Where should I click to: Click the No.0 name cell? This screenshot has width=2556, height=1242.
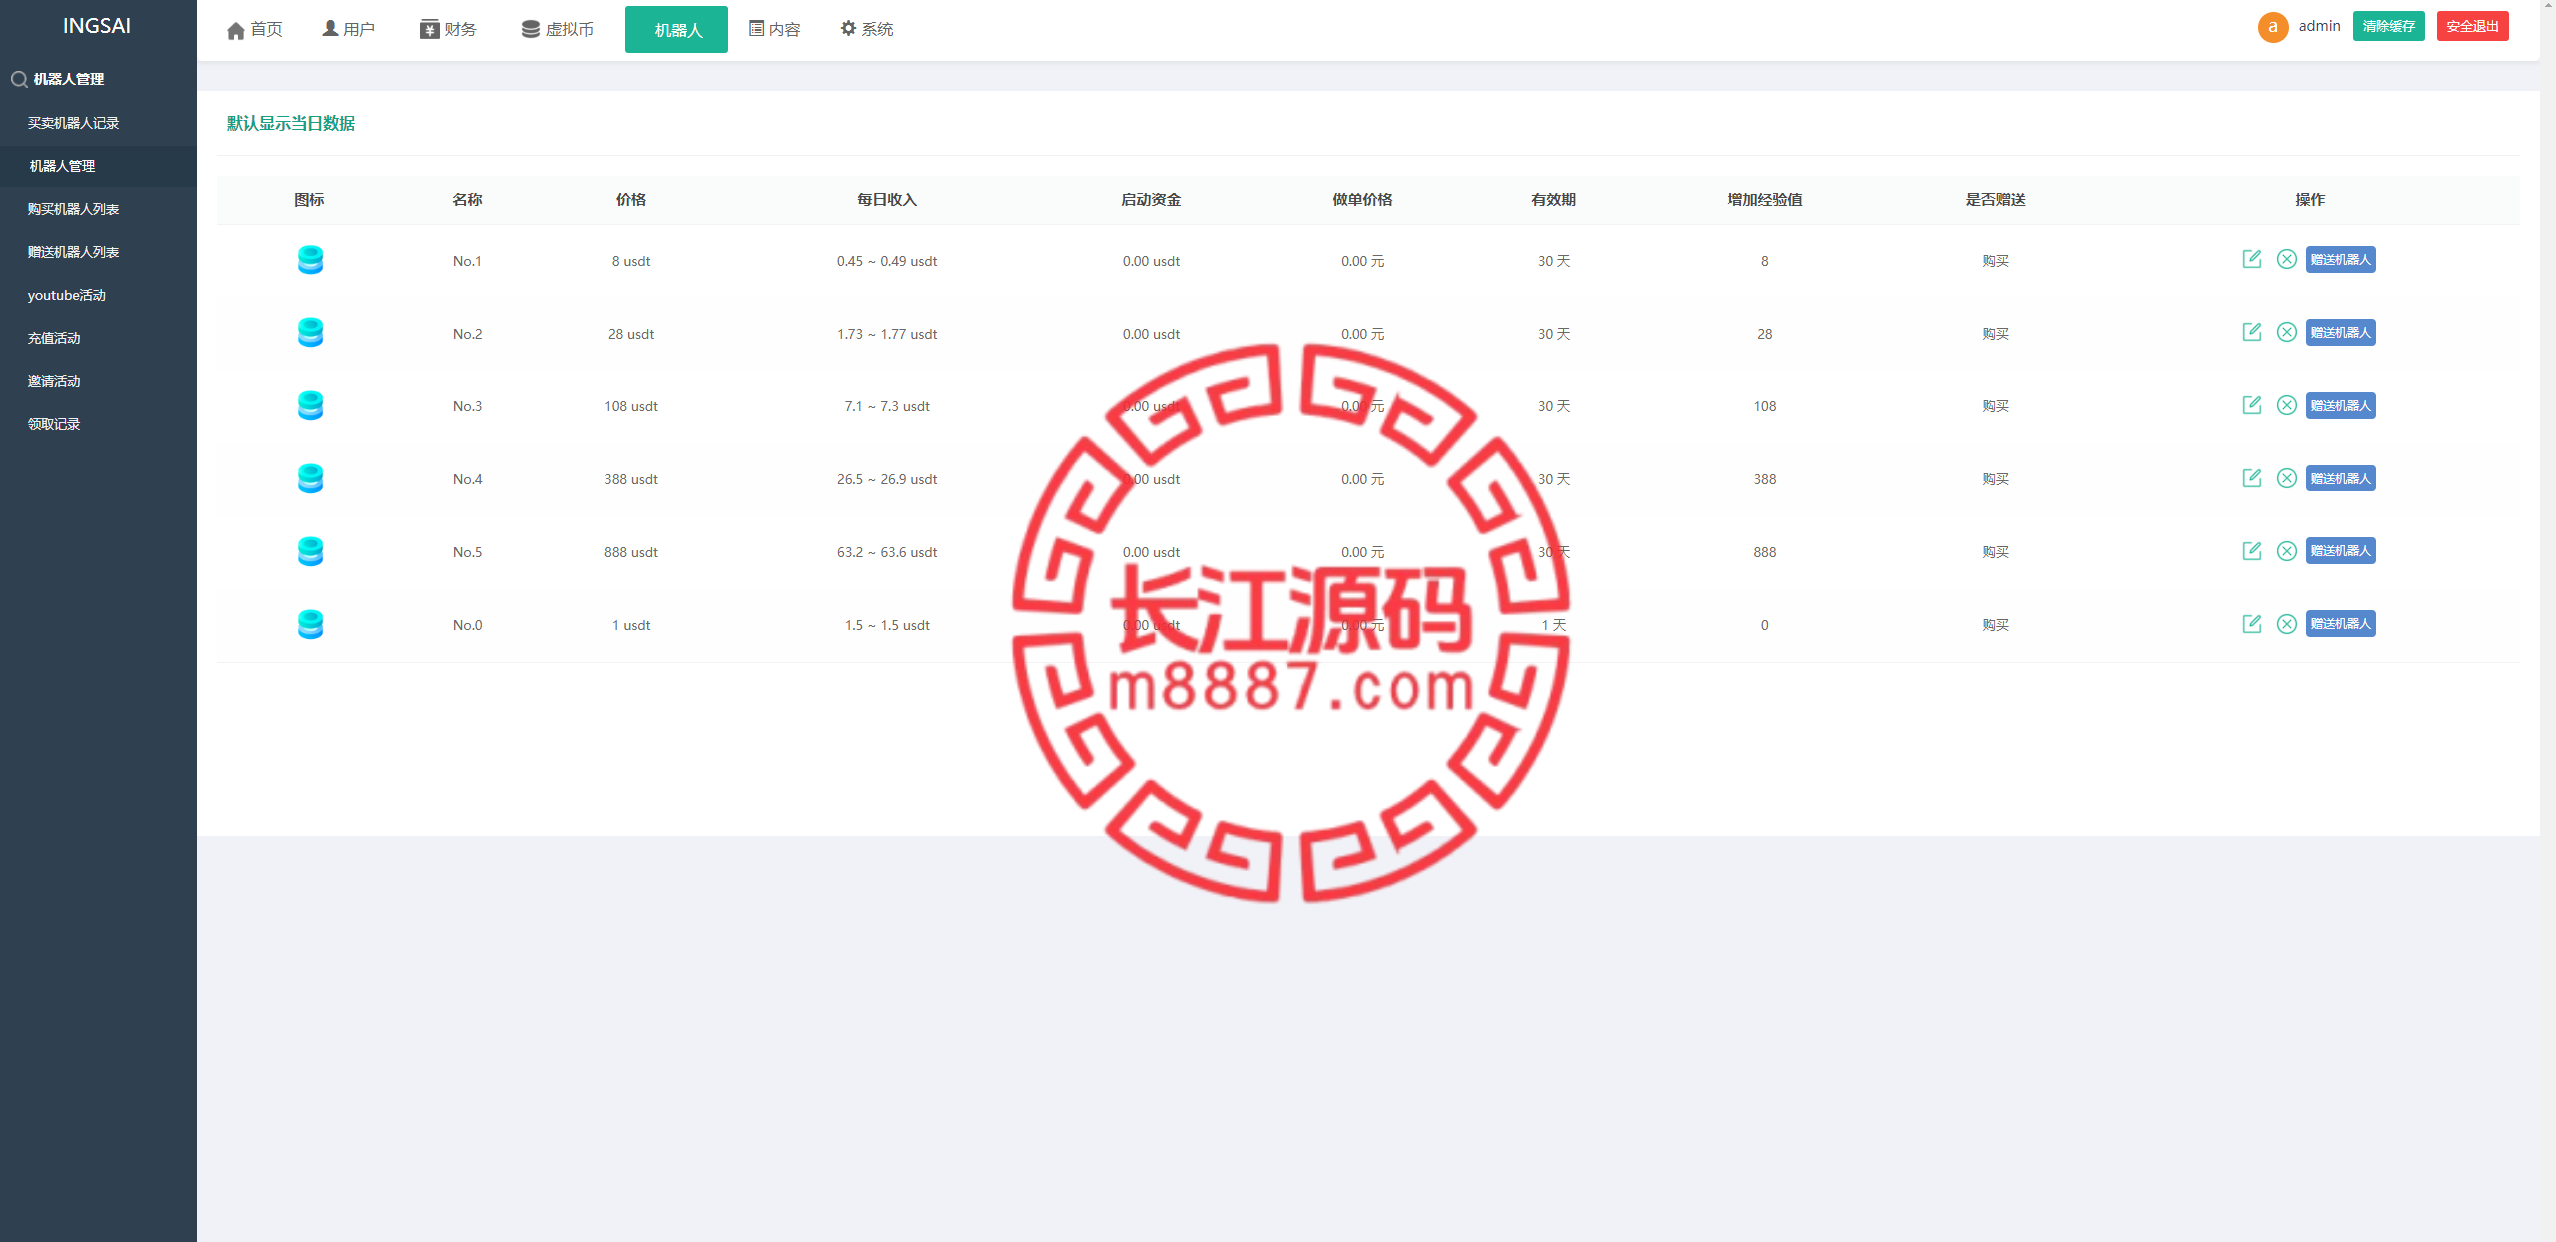[467, 625]
